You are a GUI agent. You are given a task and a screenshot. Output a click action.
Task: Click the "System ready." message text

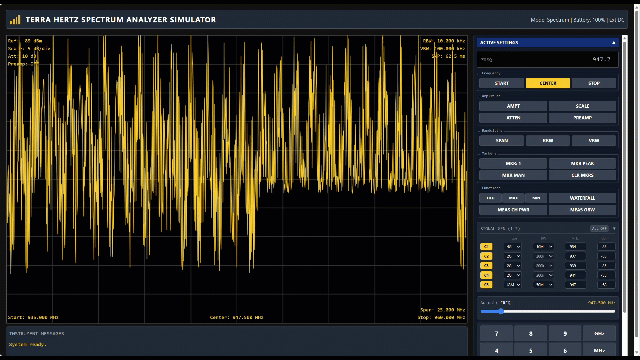(x=27, y=344)
